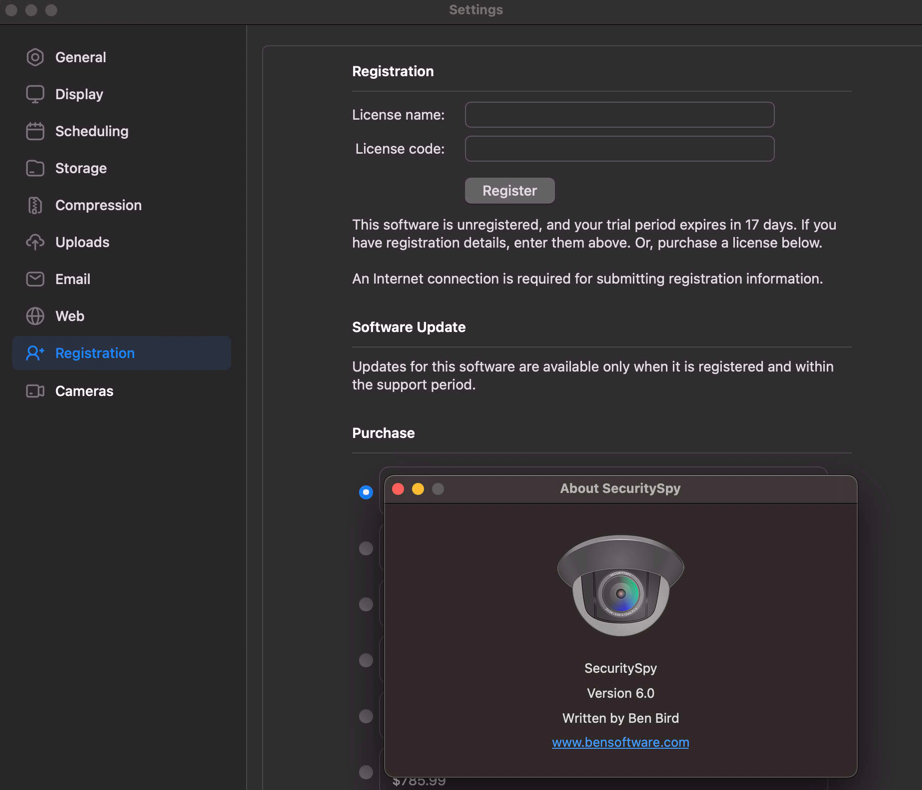Click the Scheduling calendar icon
Image resolution: width=922 pixels, height=790 pixels.
point(35,131)
